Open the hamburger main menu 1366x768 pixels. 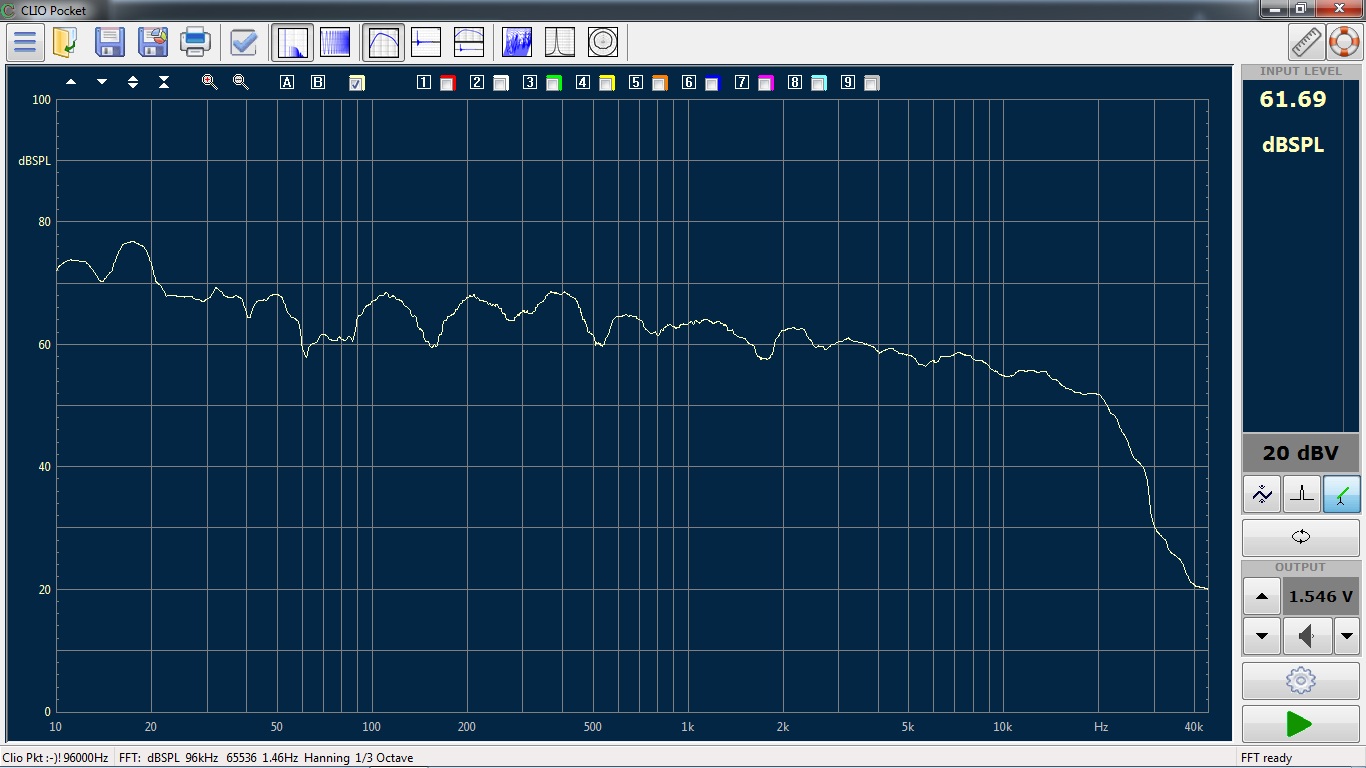pyautogui.click(x=25, y=42)
